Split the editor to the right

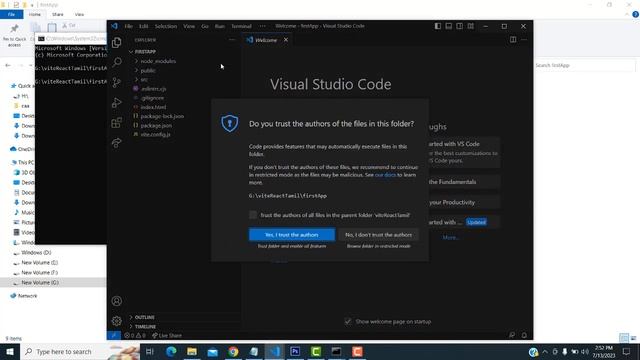pyautogui.click(x=513, y=40)
